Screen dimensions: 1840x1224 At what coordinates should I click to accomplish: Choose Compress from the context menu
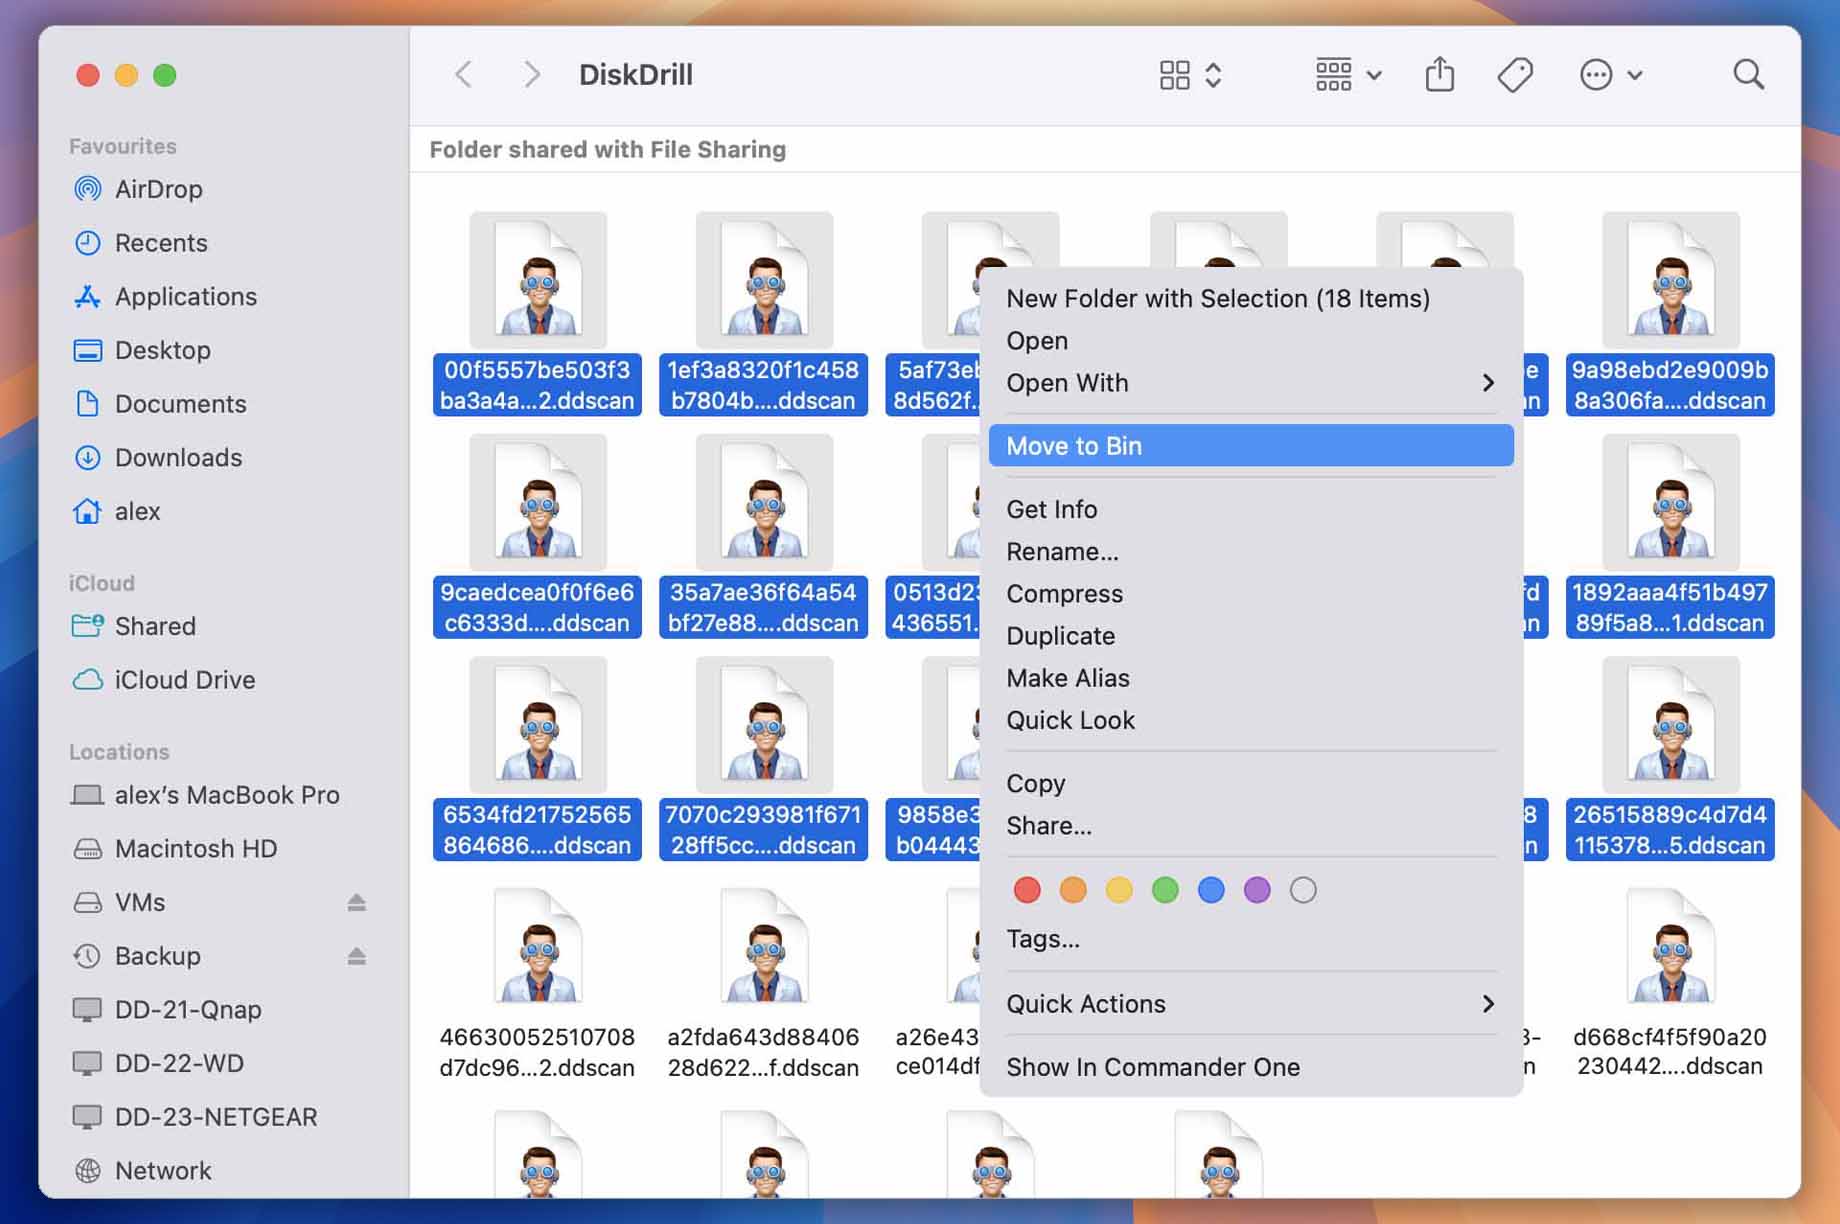point(1250,594)
